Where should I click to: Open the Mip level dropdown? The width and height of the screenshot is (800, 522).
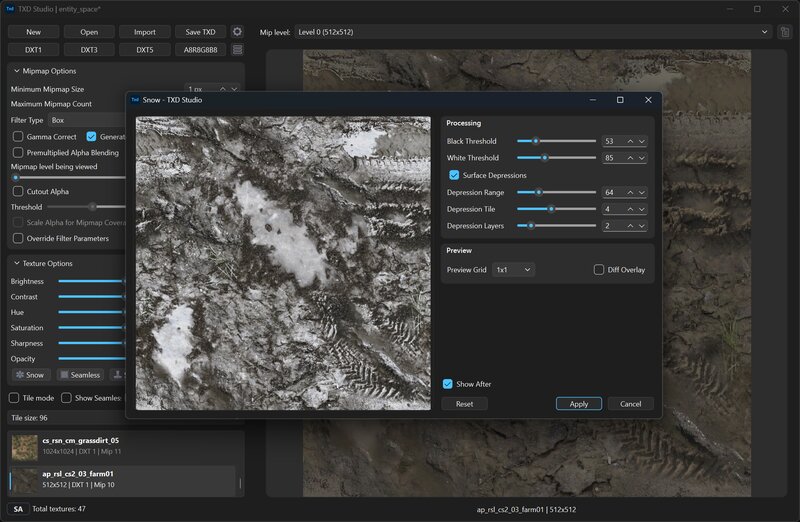tap(532, 32)
